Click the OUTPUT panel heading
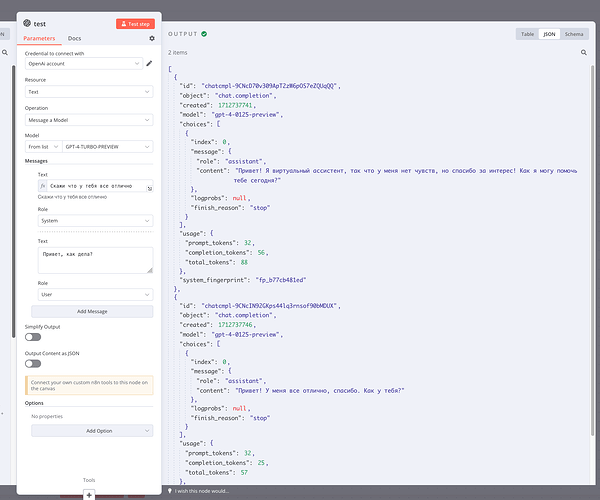The image size is (600, 500). (183, 34)
